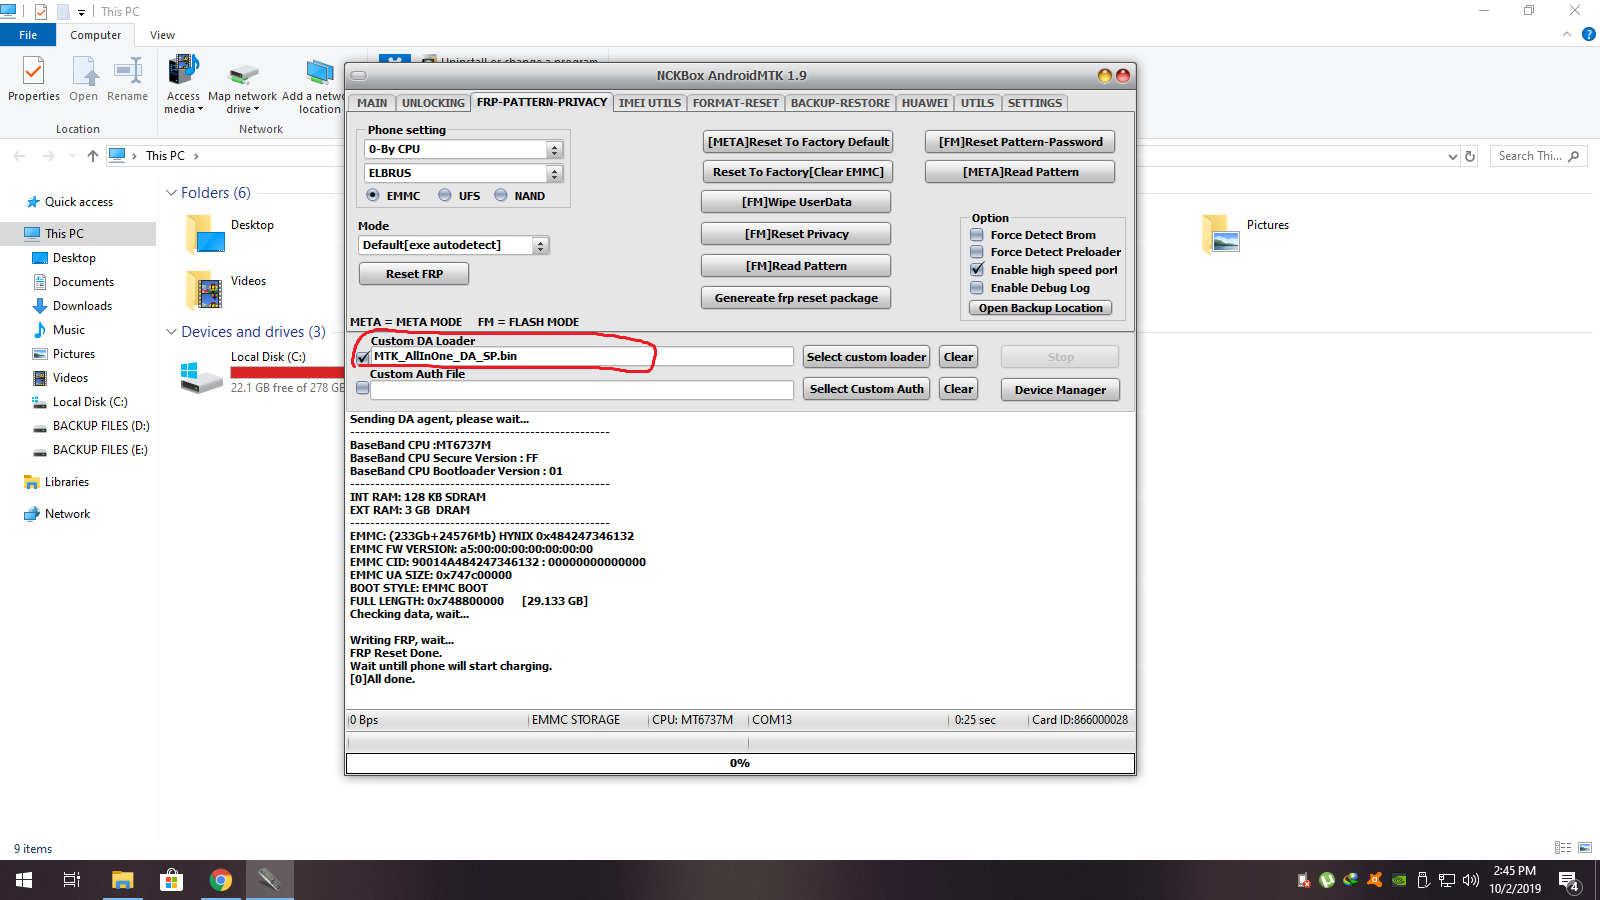1600x900 pixels.
Task: Go up one level with the Up arrow
Action: pos(93,156)
